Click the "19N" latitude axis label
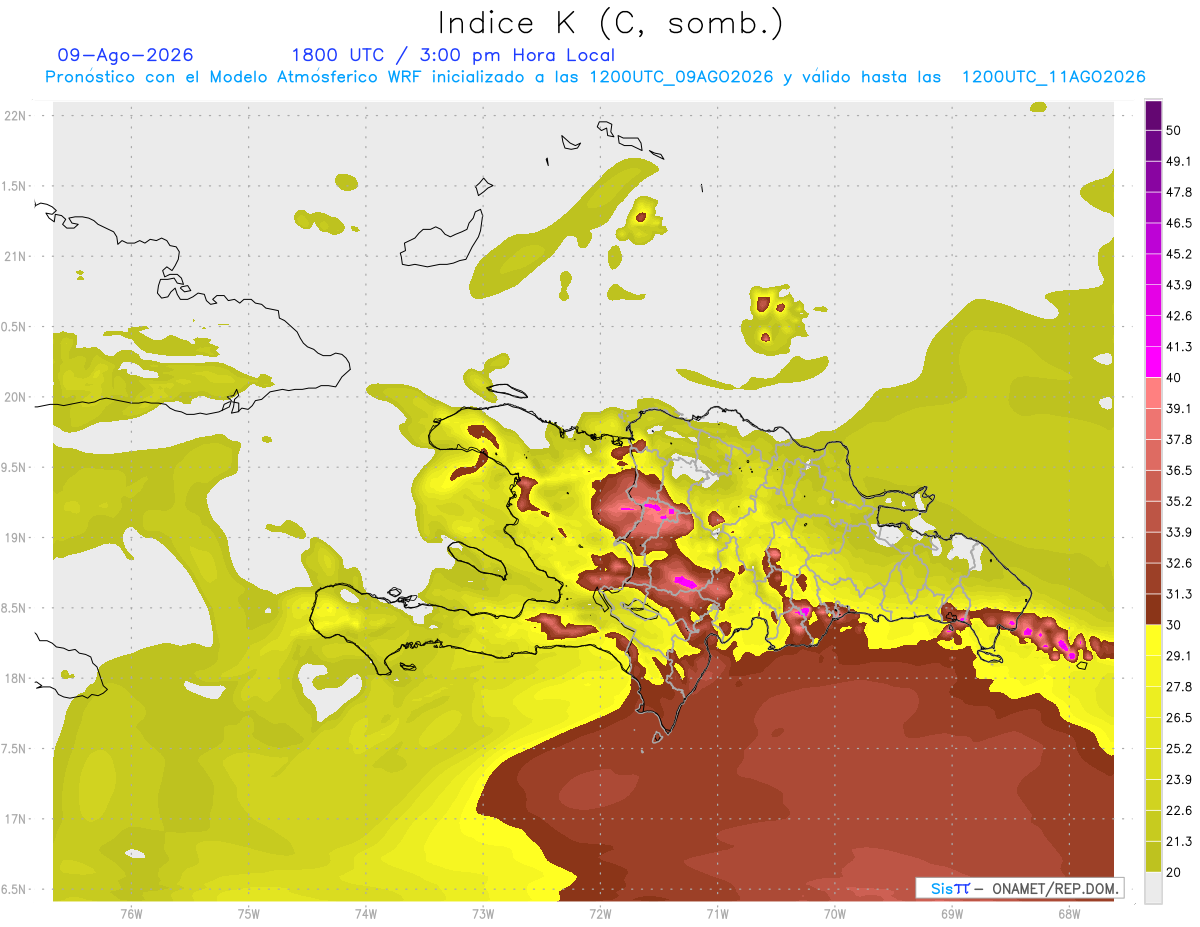 pyautogui.click(x=16, y=538)
